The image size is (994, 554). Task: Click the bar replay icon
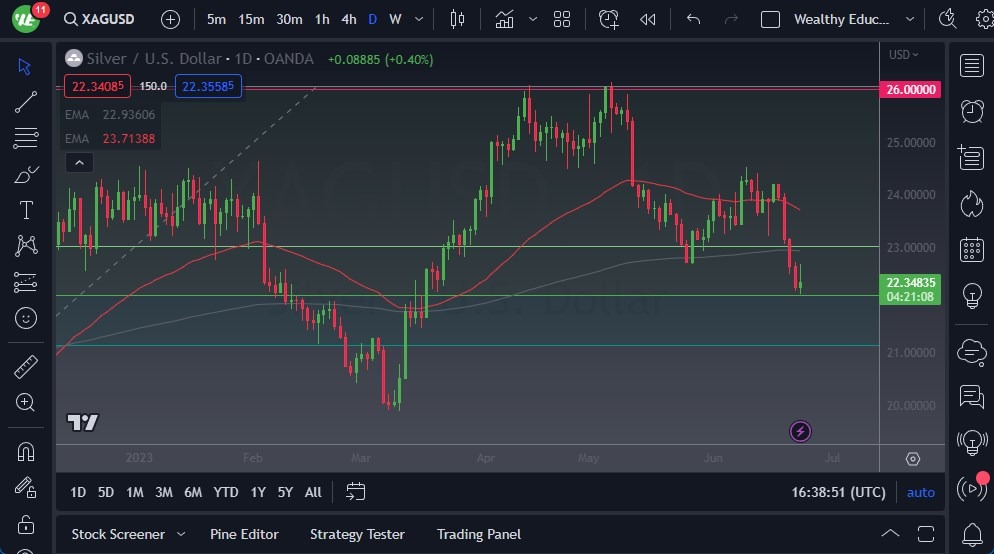pyautogui.click(x=647, y=19)
